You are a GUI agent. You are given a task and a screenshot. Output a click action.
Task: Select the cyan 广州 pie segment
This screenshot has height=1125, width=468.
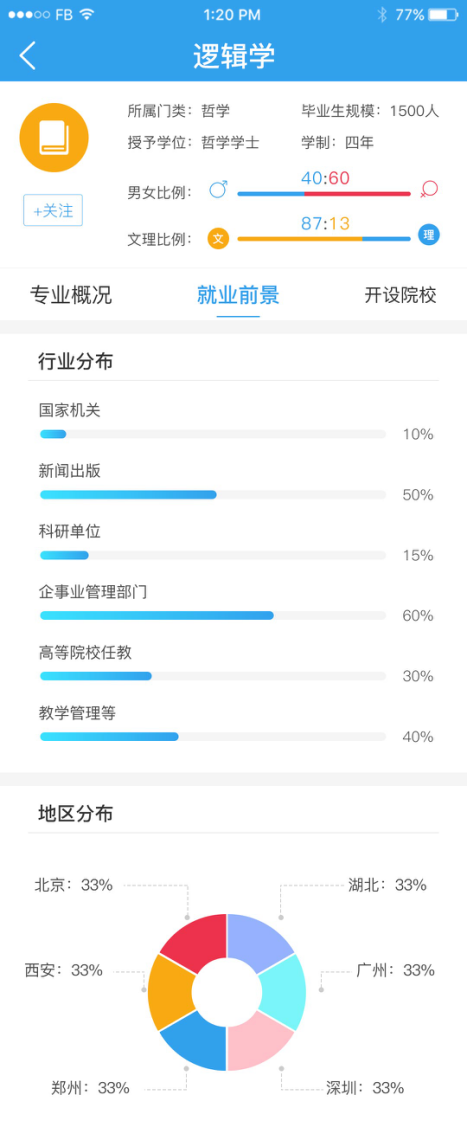(283, 992)
